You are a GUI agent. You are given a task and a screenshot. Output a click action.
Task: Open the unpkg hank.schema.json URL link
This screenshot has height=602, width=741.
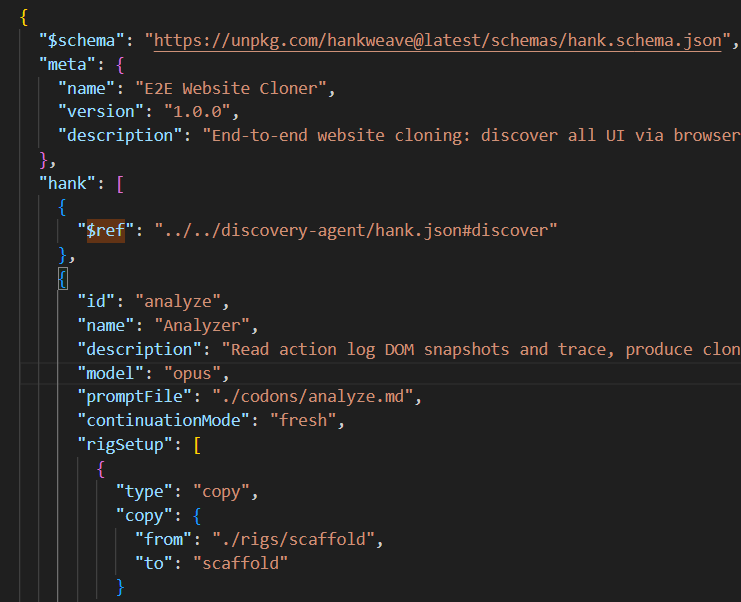[x=438, y=41]
